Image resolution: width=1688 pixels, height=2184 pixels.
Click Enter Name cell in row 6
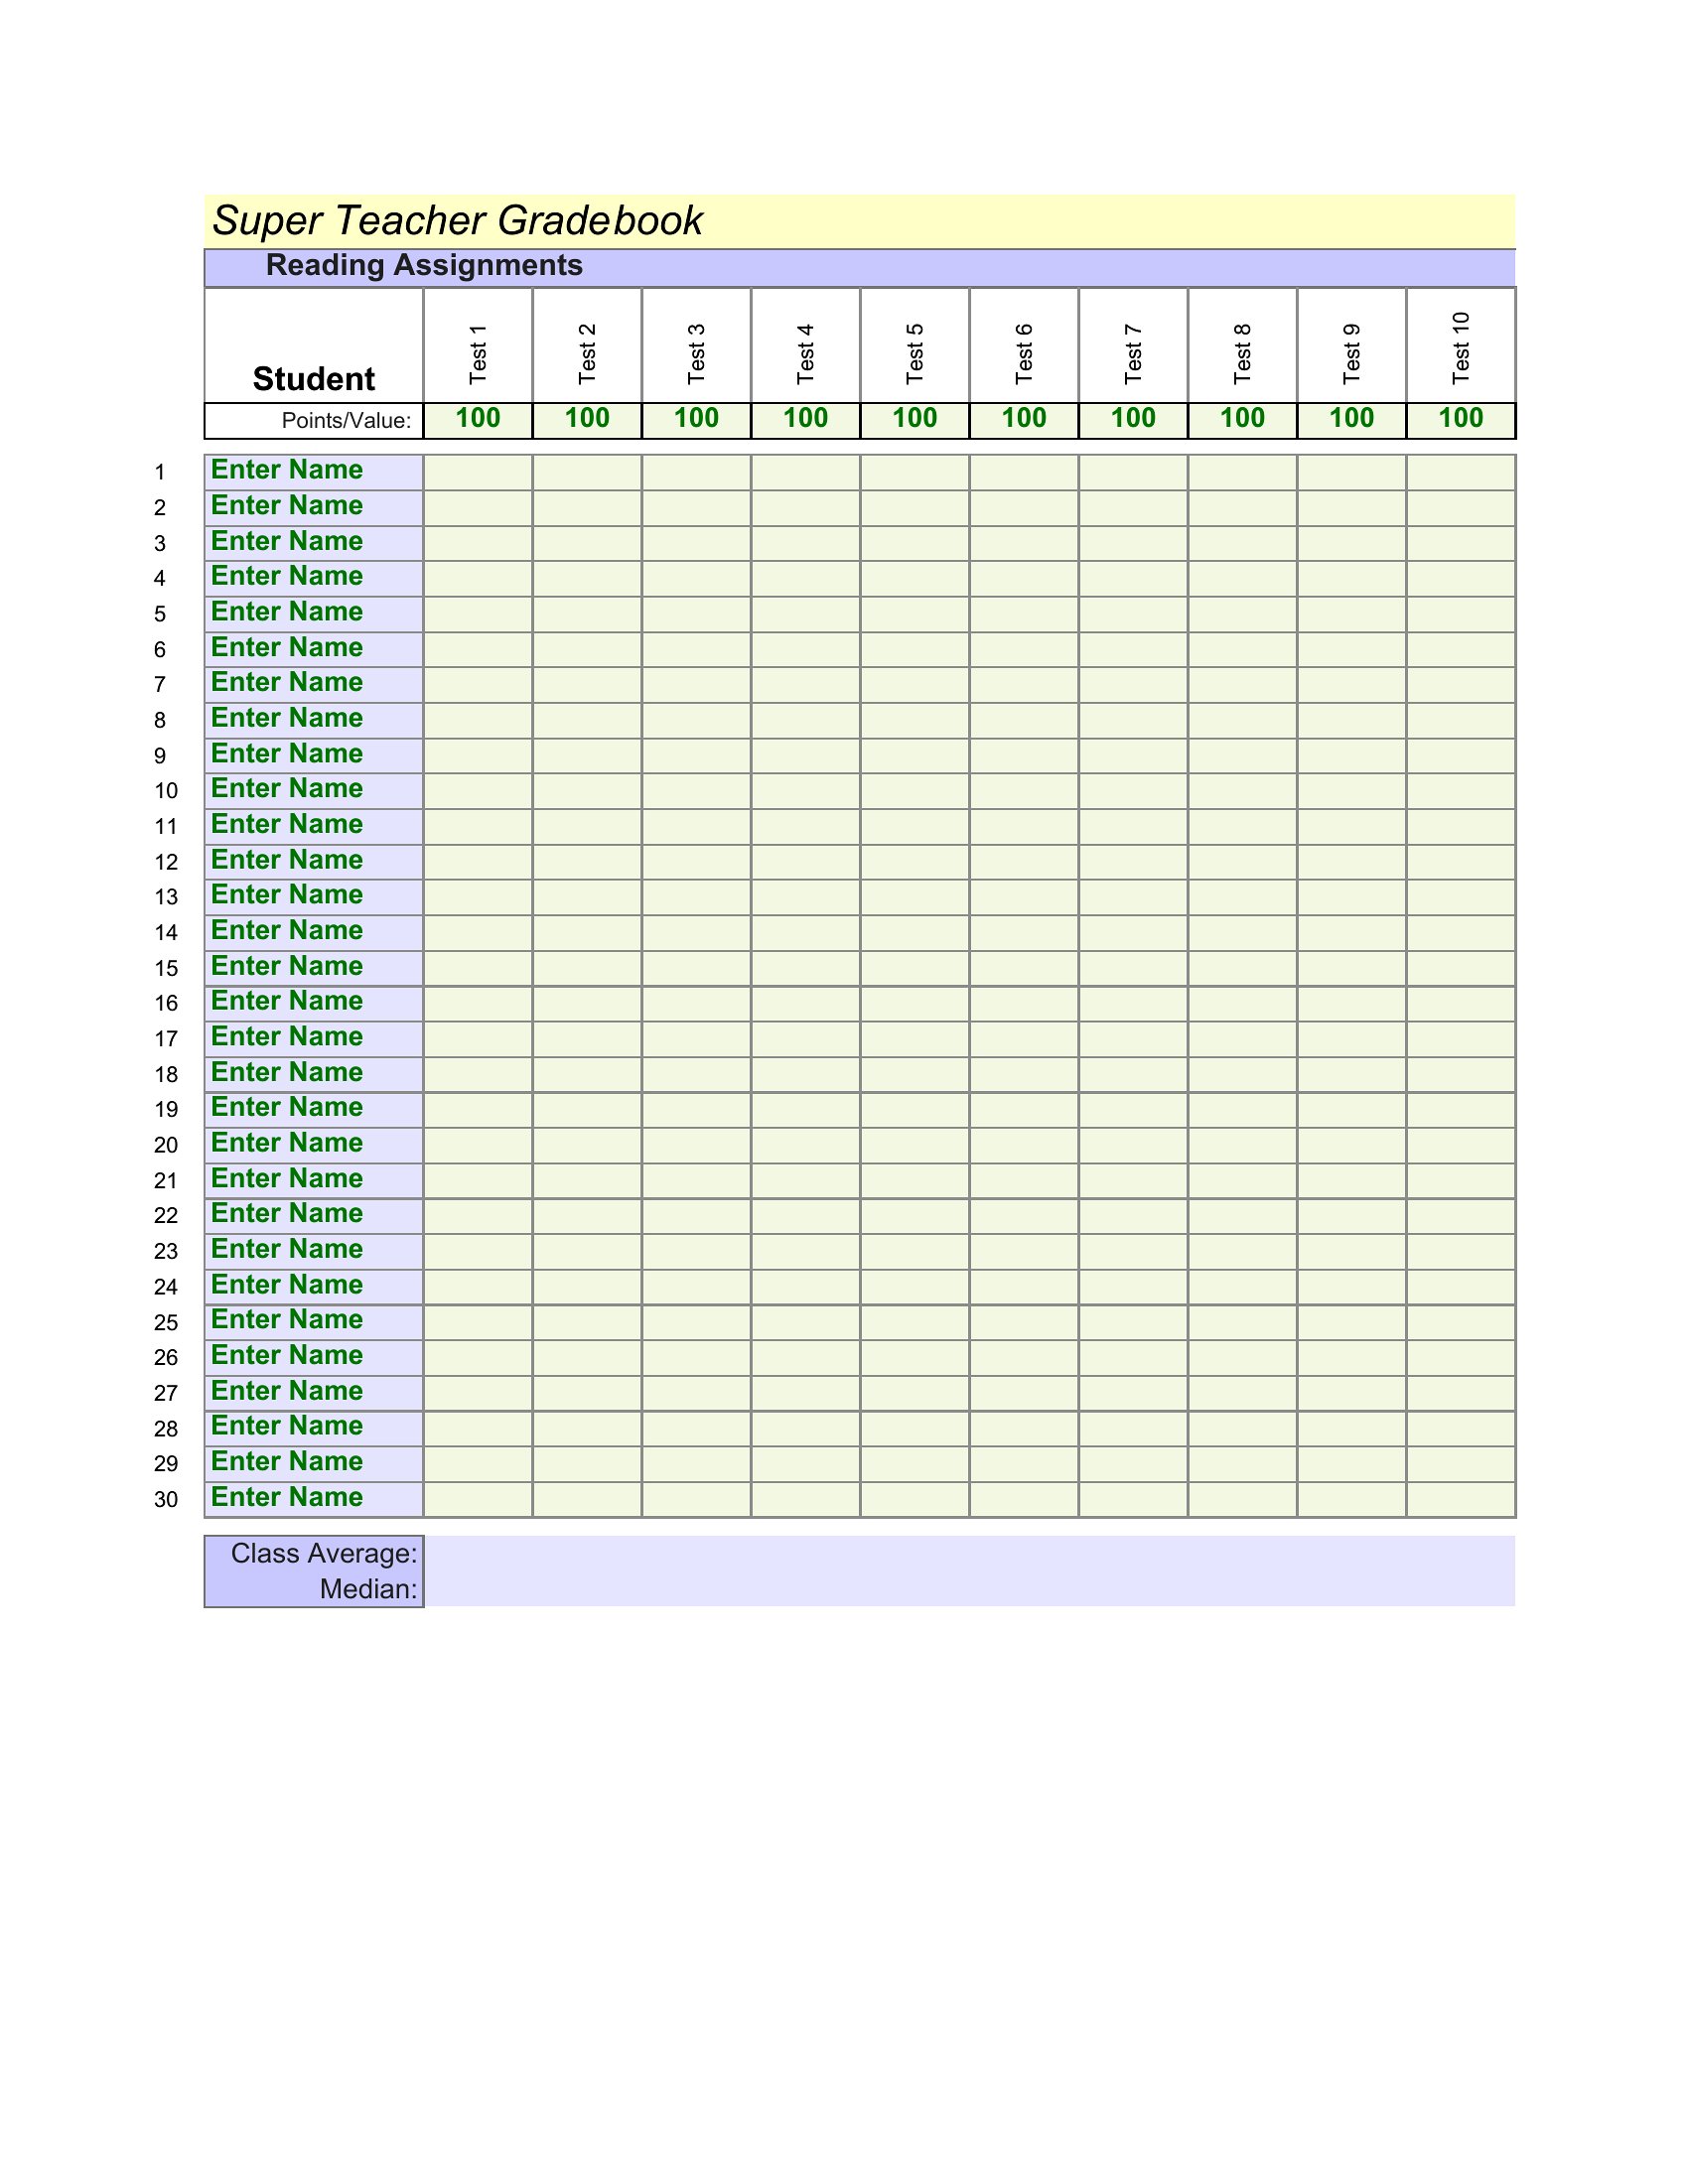[314, 649]
